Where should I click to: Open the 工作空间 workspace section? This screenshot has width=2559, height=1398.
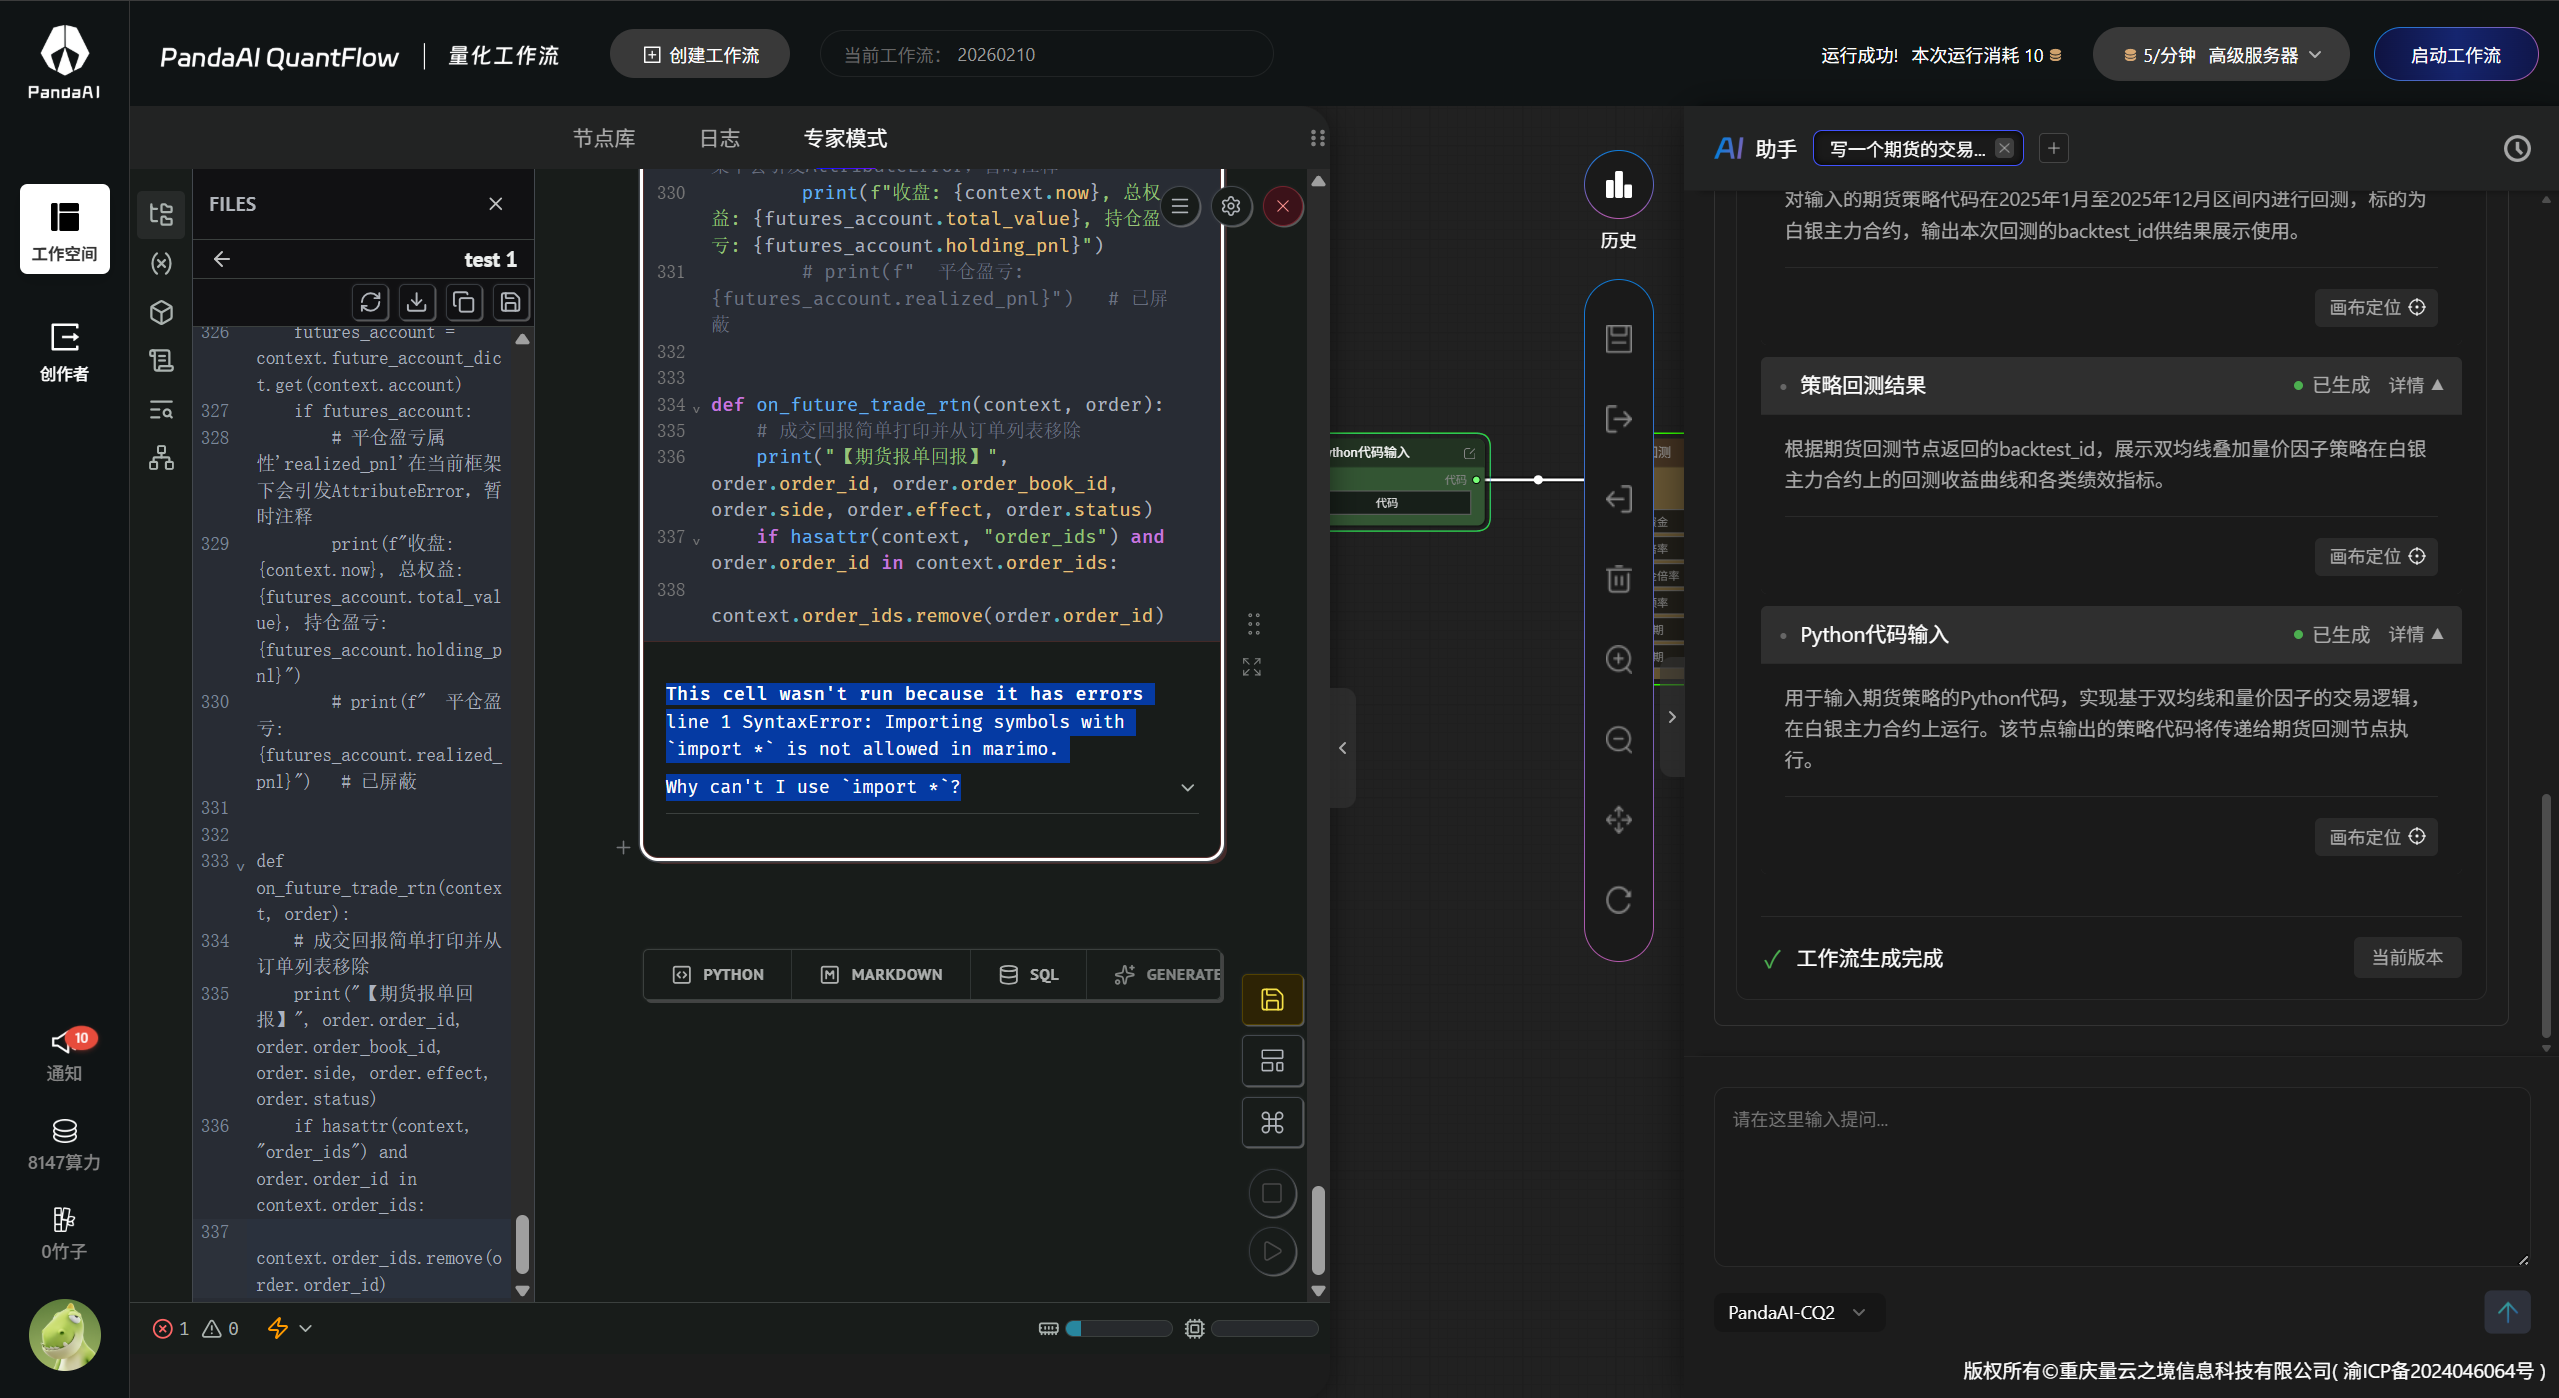64,229
